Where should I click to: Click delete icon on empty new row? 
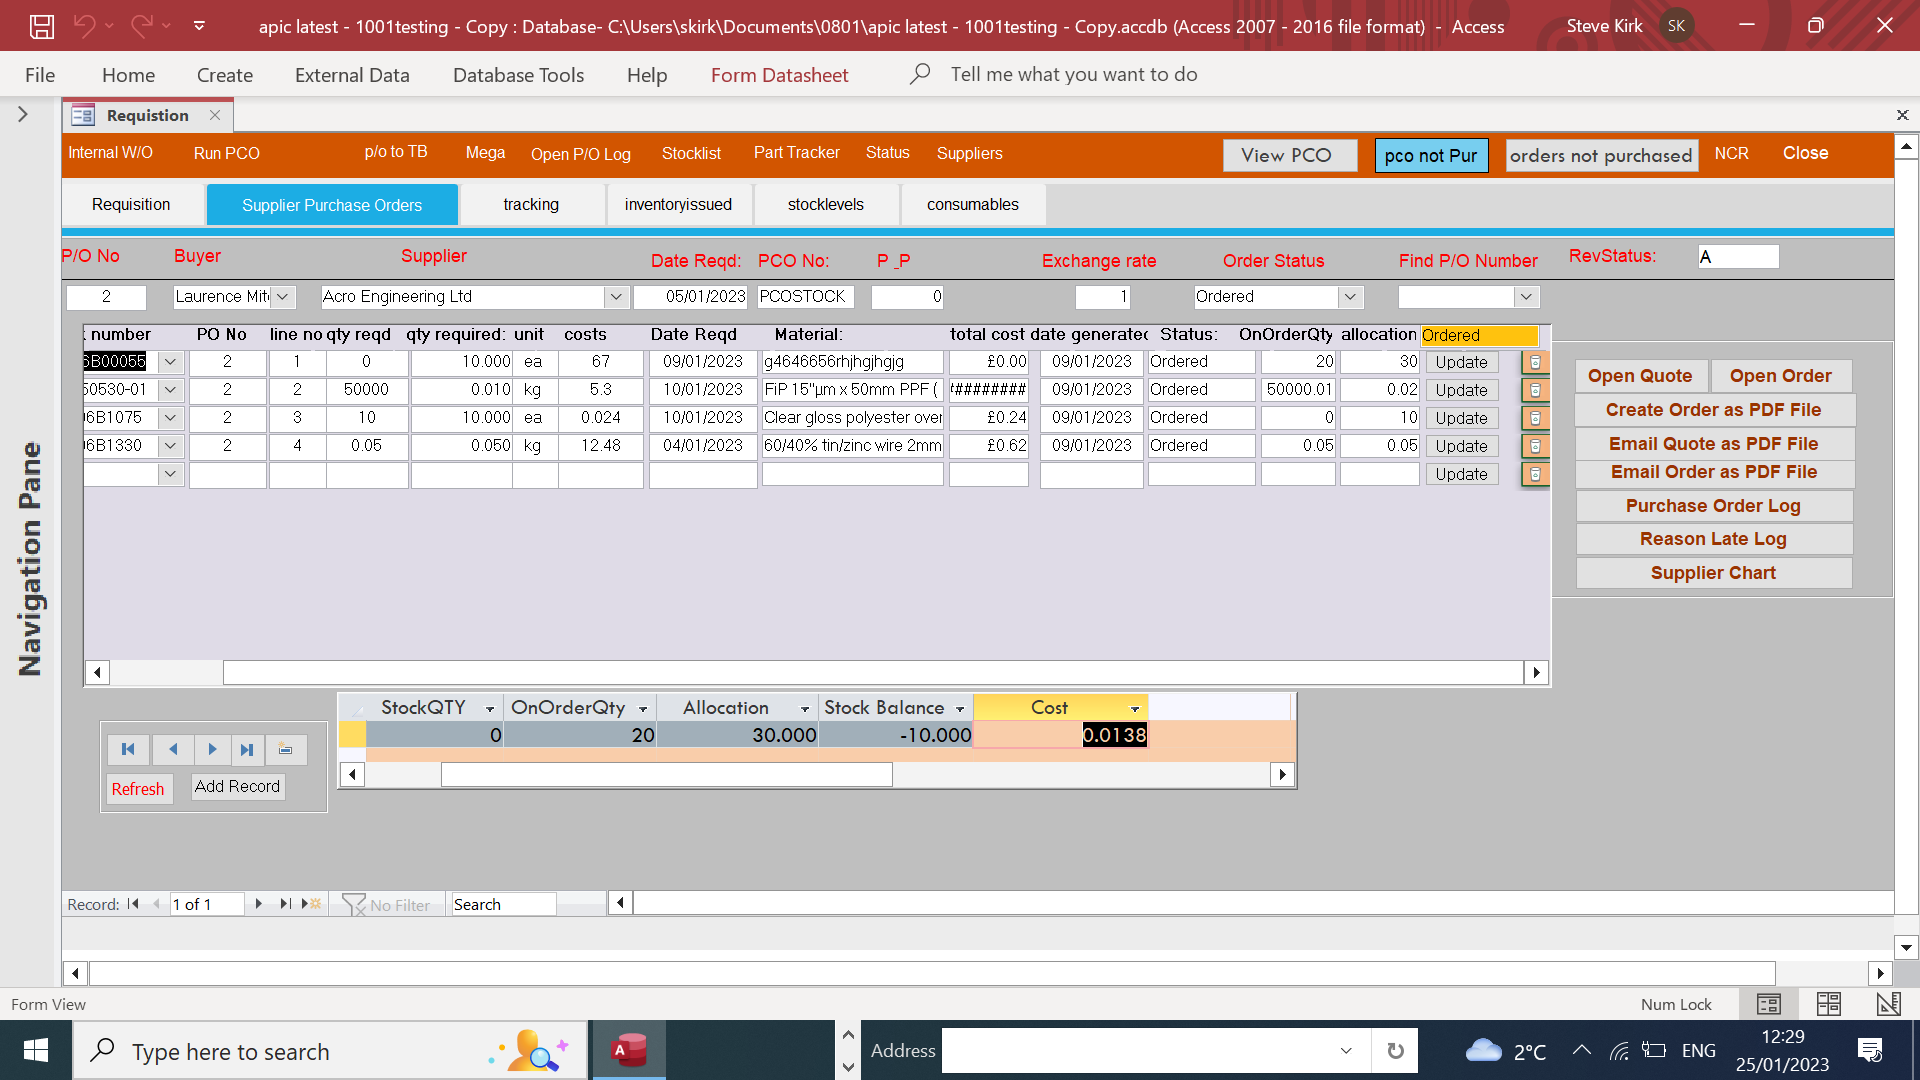(1535, 474)
